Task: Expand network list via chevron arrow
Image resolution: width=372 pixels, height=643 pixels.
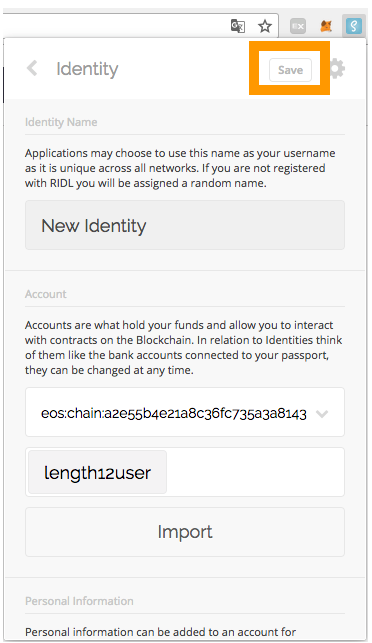Action: tap(322, 414)
